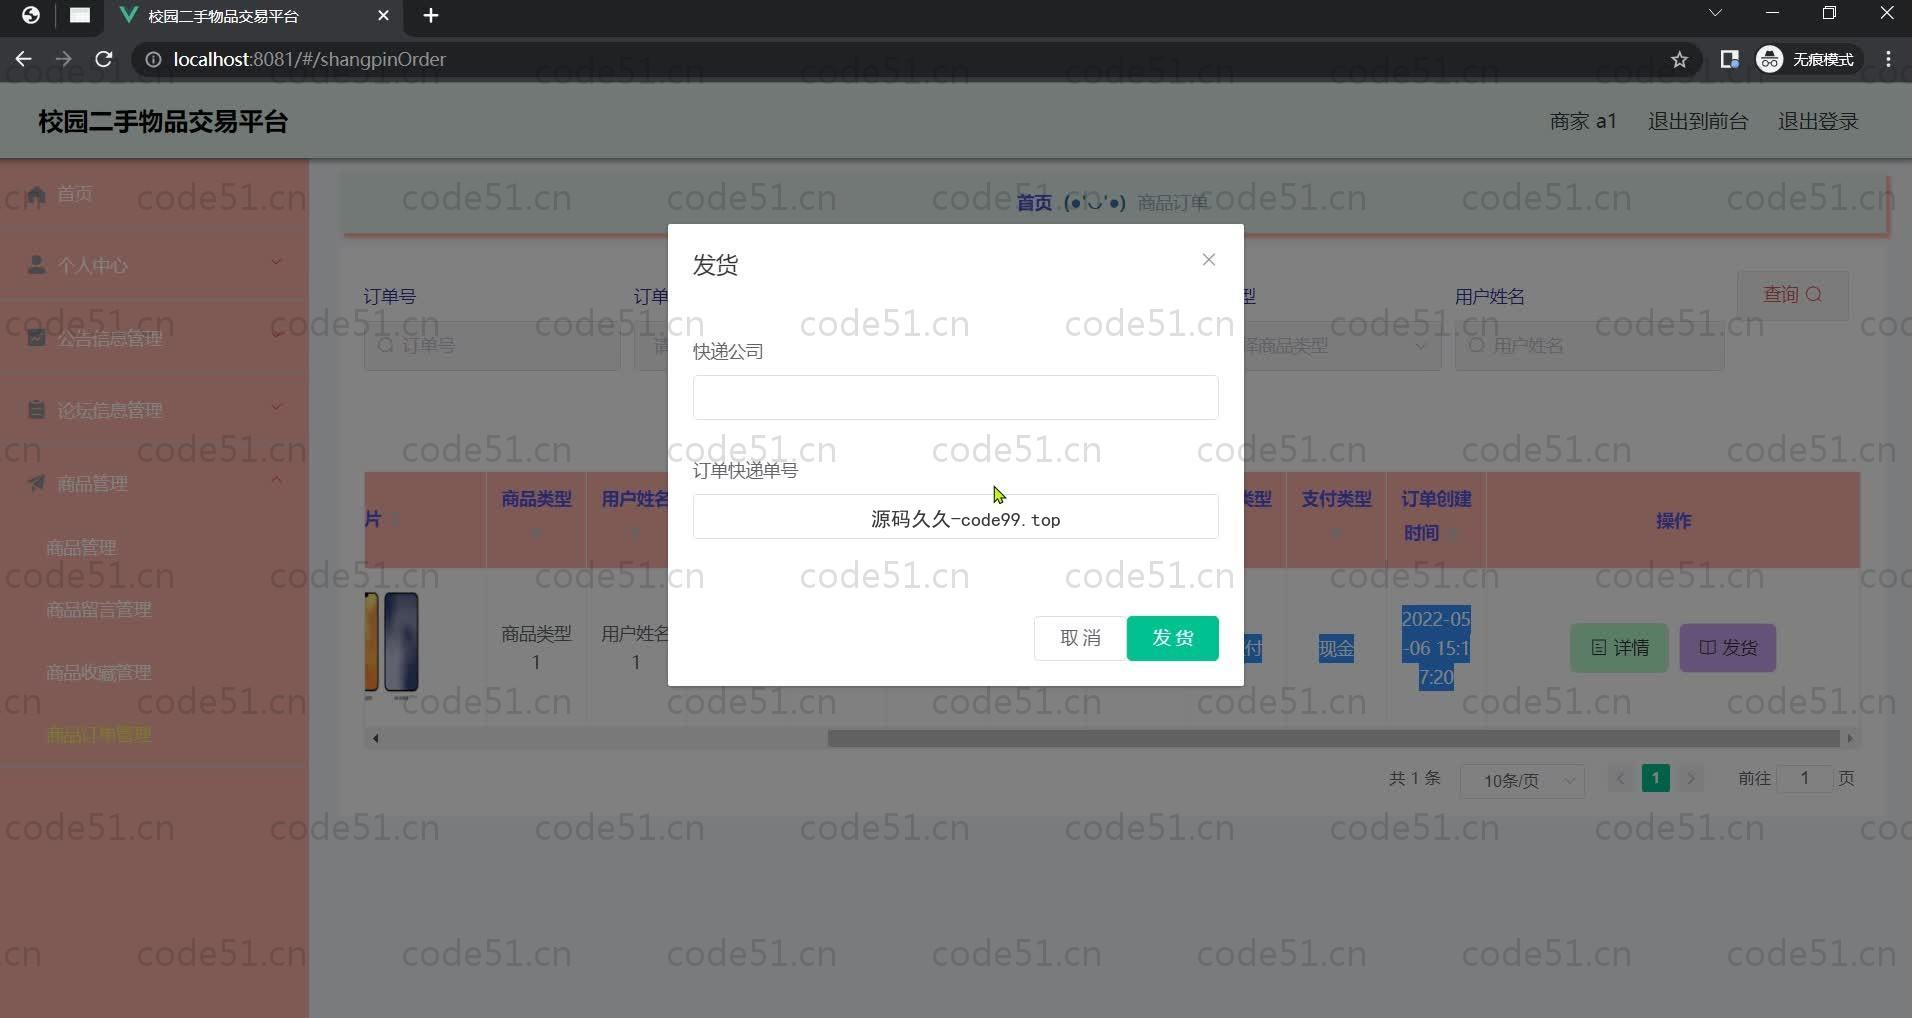Image resolution: width=1912 pixels, height=1018 pixels.
Task: Click the 2022-05-06 15:17:20 timestamp cell
Action: click(x=1436, y=648)
